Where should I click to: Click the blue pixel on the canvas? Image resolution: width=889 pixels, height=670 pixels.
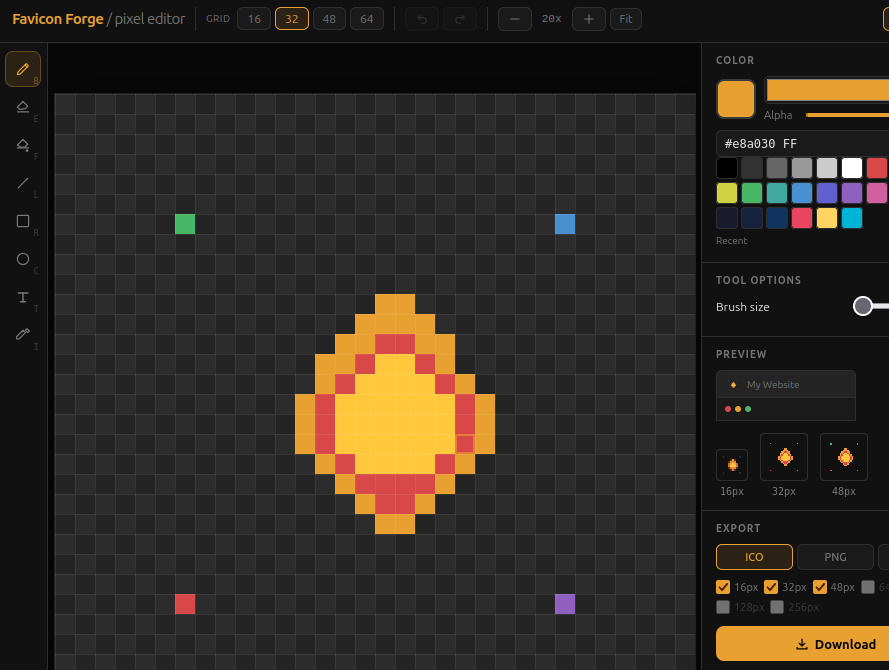[x=565, y=224]
